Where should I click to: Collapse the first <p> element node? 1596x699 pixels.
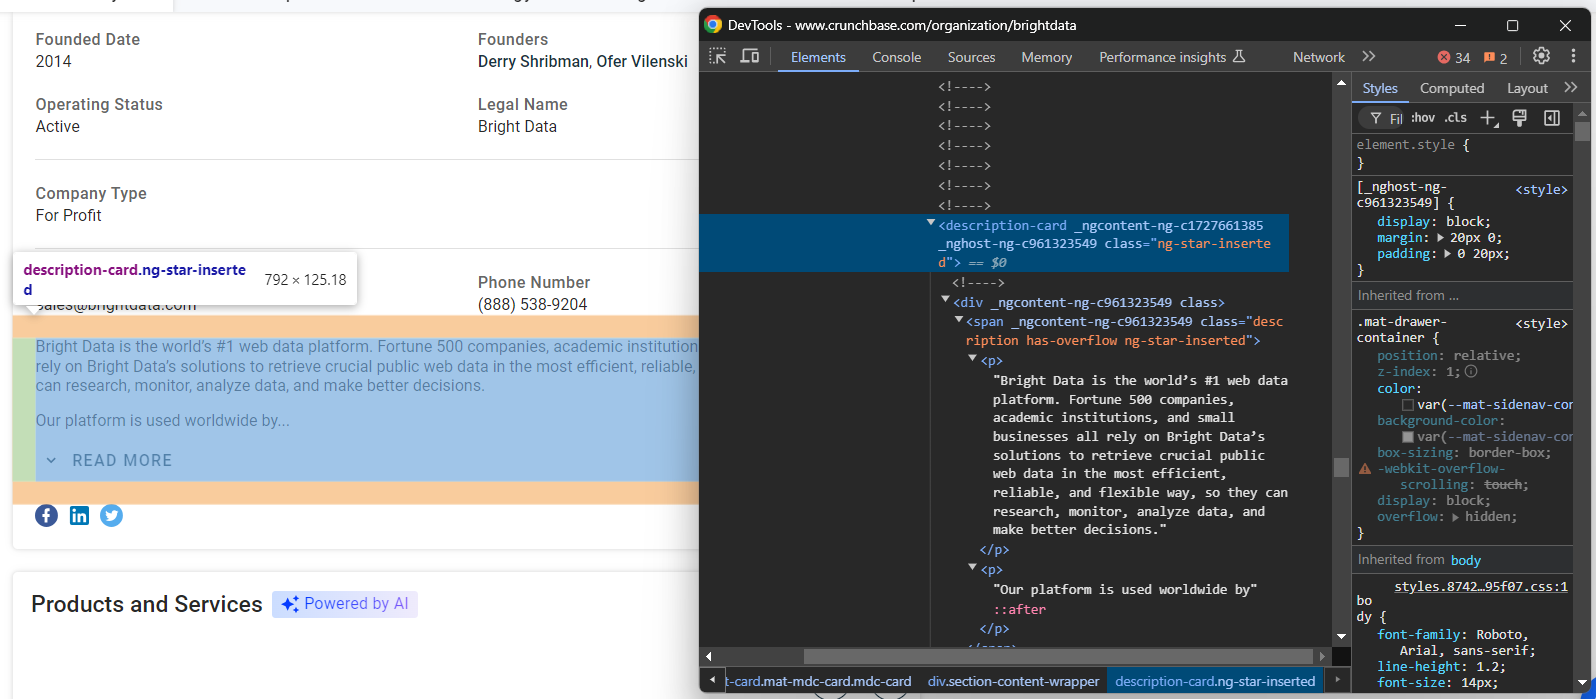pos(972,358)
